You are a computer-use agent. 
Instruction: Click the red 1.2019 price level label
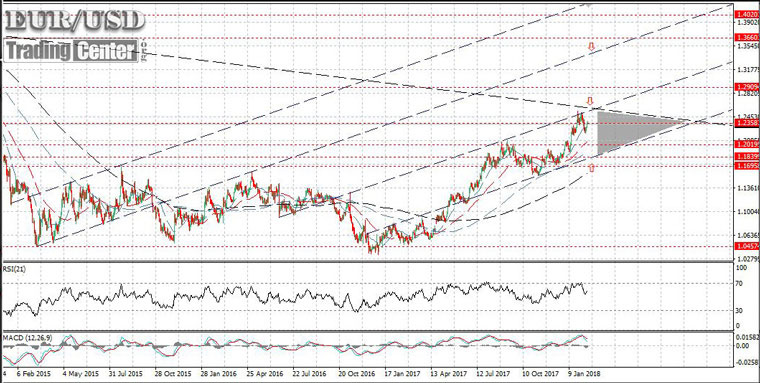[x=748, y=144]
